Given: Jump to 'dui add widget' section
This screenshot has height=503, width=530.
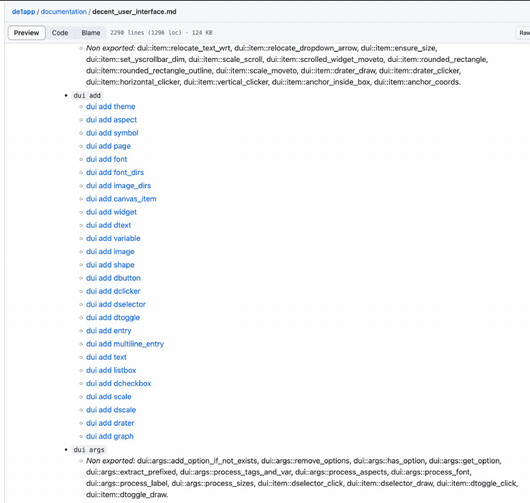Looking at the screenshot, I should point(111,212).
